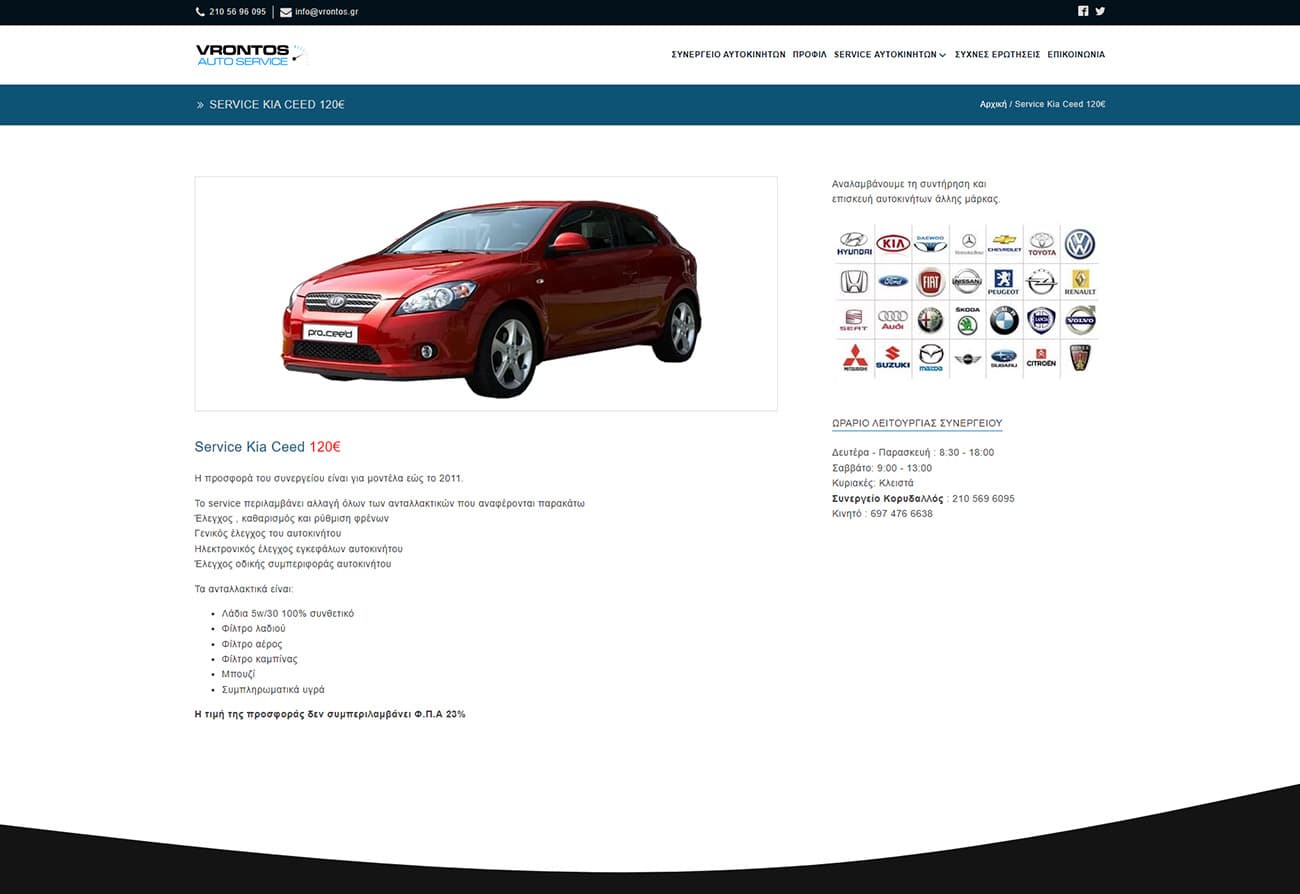Image resolution: width=1300 pixels, height=894 pixels.
Task: Navigate to ΕΠΙΚΟΙΝΩΝΙΑ
Action: pyautogui.click(x=1076, y=55)
